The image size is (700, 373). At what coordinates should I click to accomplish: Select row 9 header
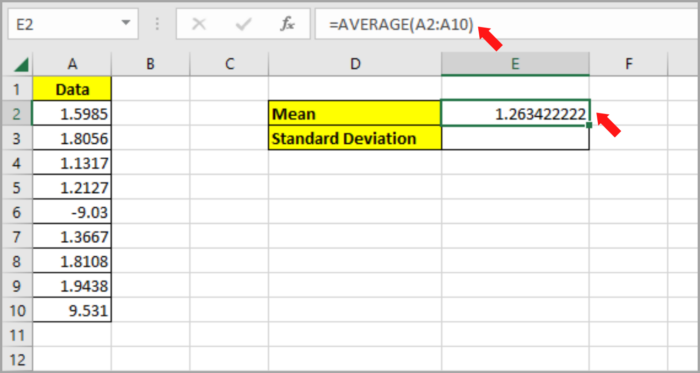point(17,286)
